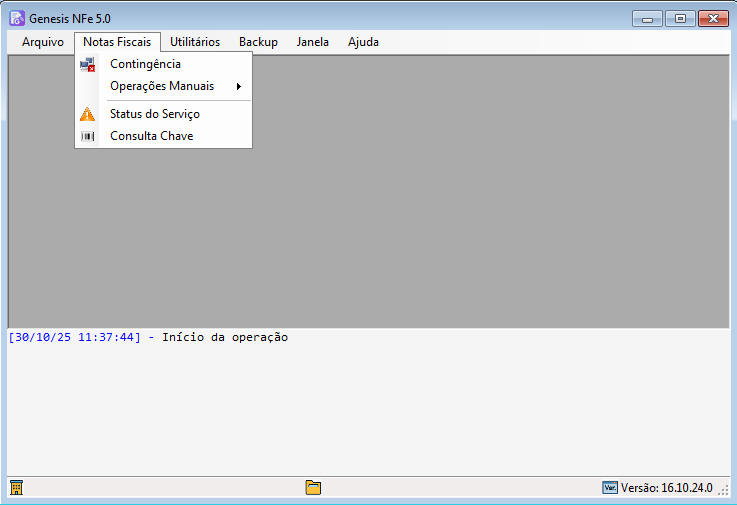Click the barcode icon for Consulta Chave
The height and width of the screenshot is (505, 737).
[88, 136]
